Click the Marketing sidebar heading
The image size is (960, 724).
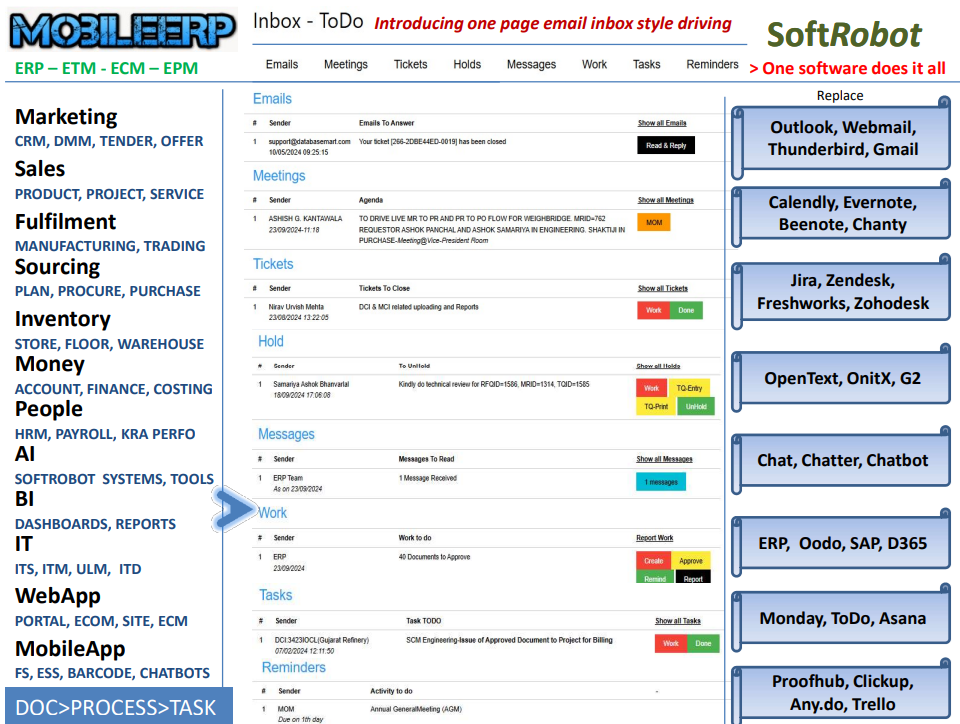66,116
